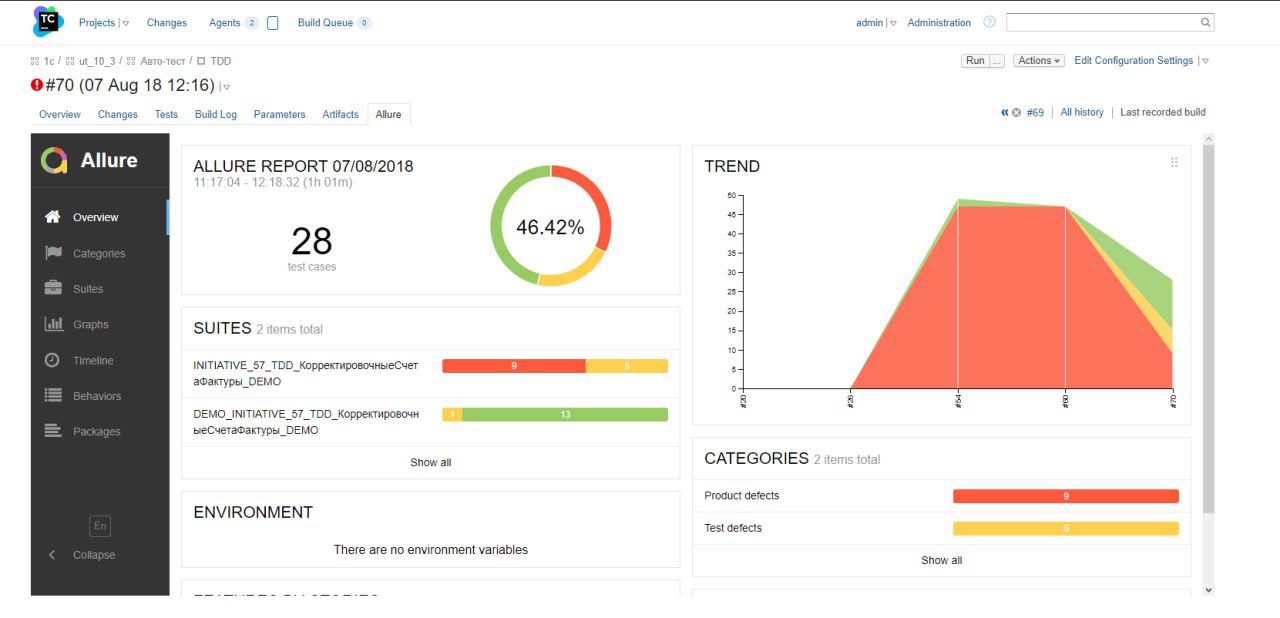Switch to the Tests tab

coord(166,114)
